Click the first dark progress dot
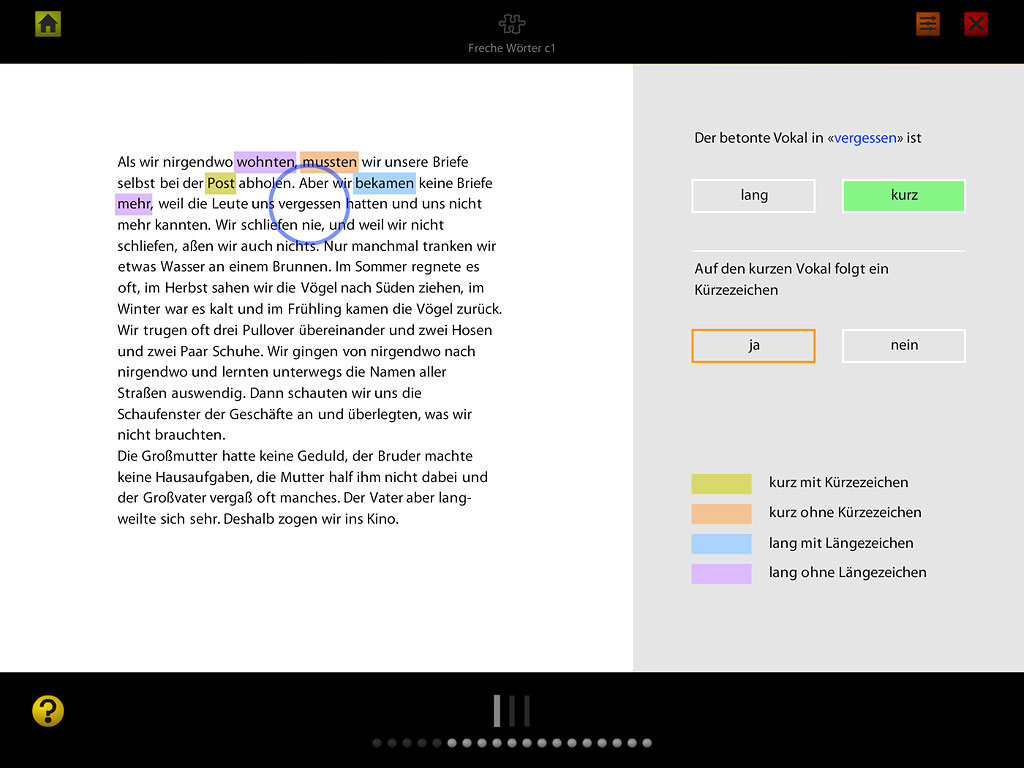The height and width of the screenshot is (768, 1024). coord(377,743)
